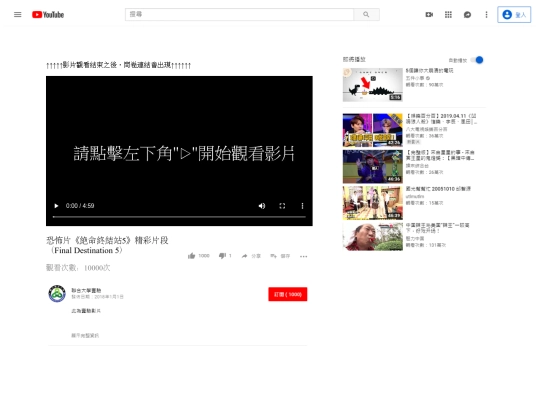
Task: Open the dinosaur game video thumbnail
Action: click(373, 85)
